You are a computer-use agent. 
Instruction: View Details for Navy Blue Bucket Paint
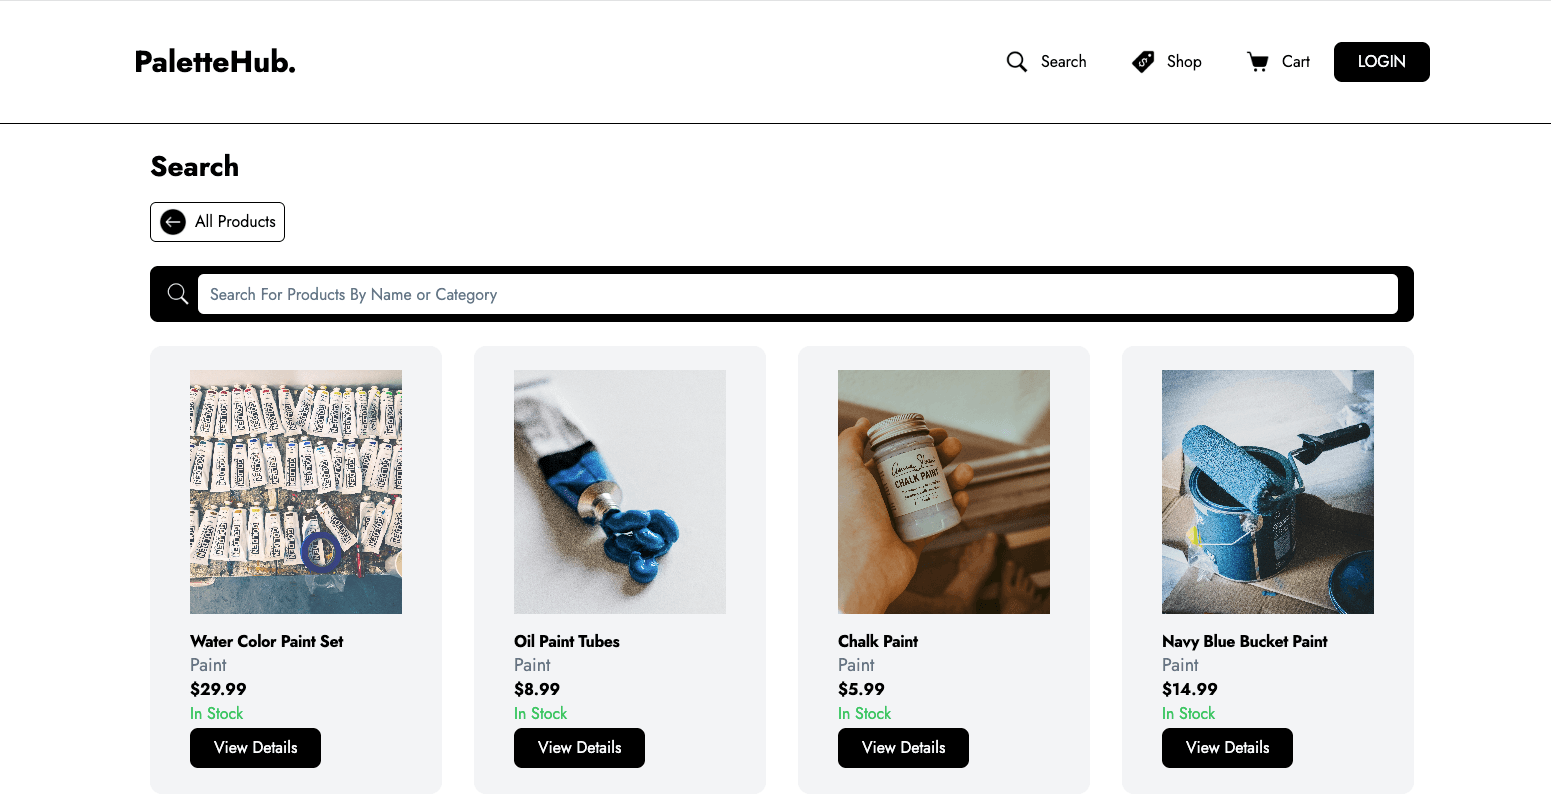tap(1227, 748)
